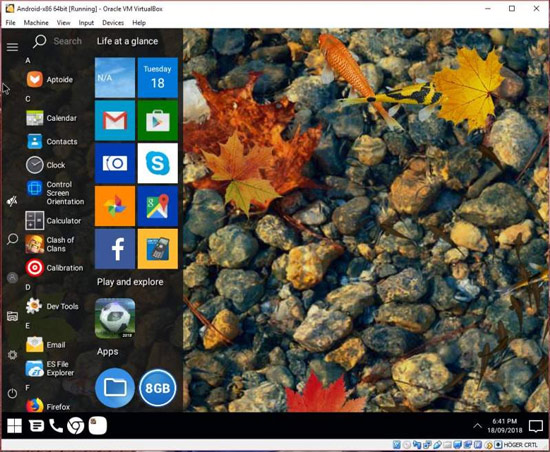Screen dimensions: 550x452
Task: Click the 'Life at a glance' heading
Action: [127, 41]
